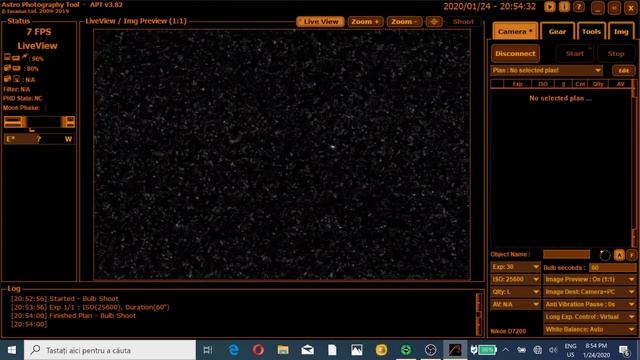Launch Microsoft Edge from taskbar
Viewport: 640px width, 360px height.
233,350
